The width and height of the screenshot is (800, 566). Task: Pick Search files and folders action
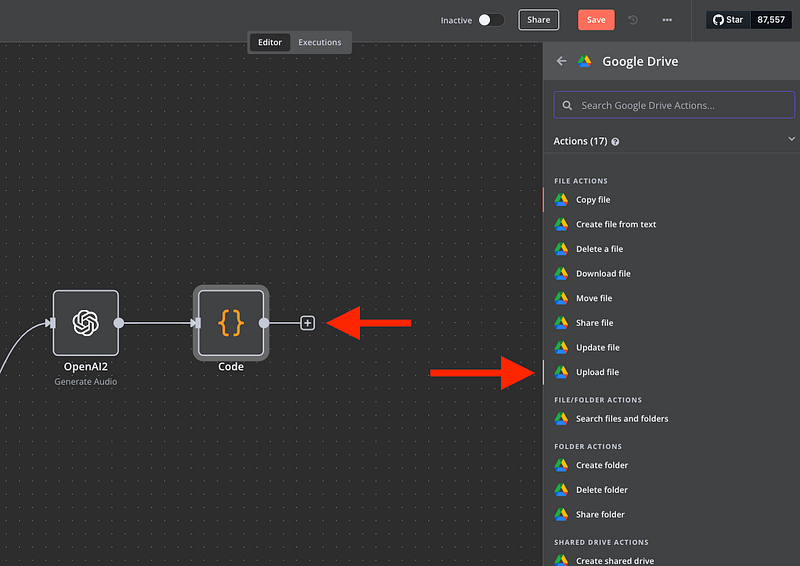click(x=622, y=419)
